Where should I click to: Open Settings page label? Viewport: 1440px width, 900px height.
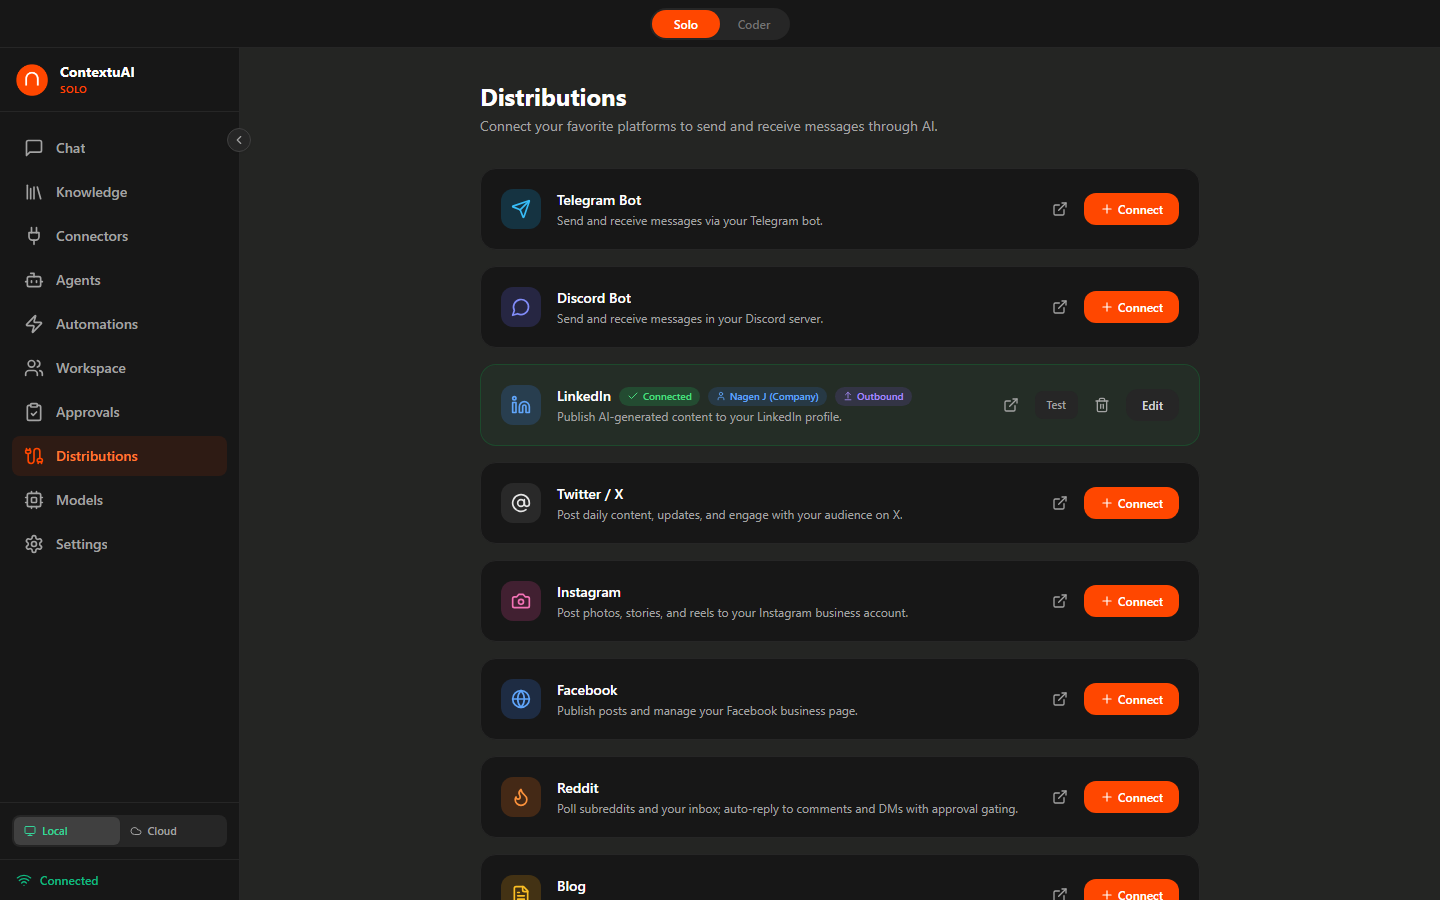tap(81, 544)
